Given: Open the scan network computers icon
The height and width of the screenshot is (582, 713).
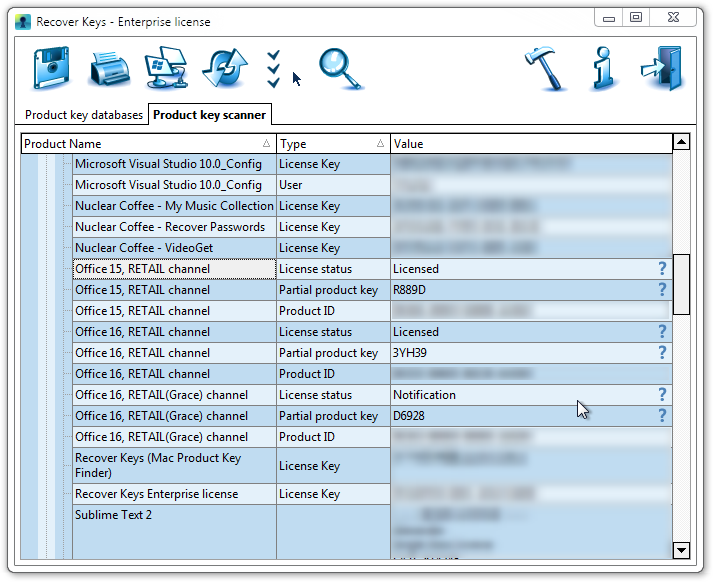Looking at the screenshot, I should point(166,67).
